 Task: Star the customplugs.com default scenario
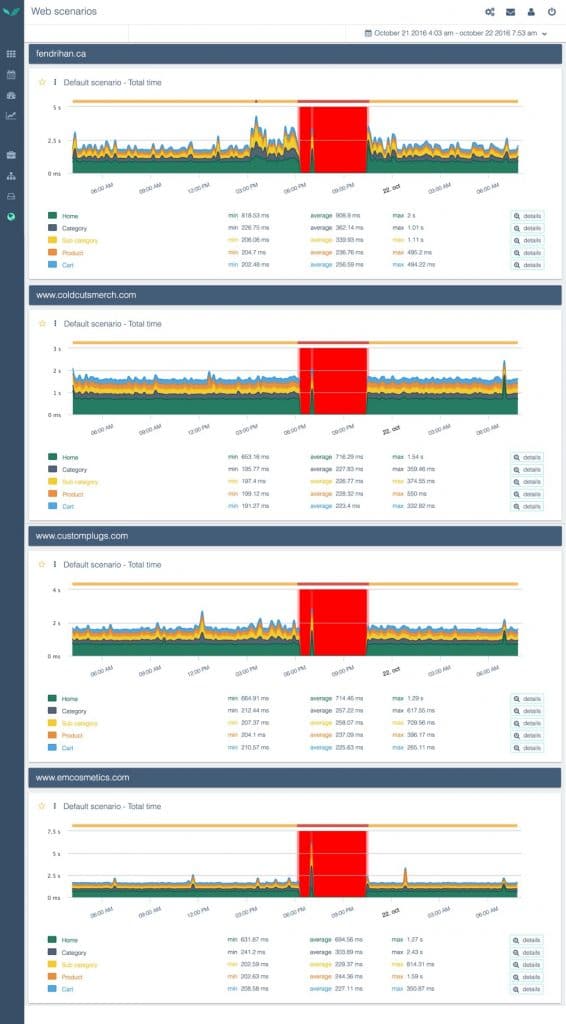42,564
